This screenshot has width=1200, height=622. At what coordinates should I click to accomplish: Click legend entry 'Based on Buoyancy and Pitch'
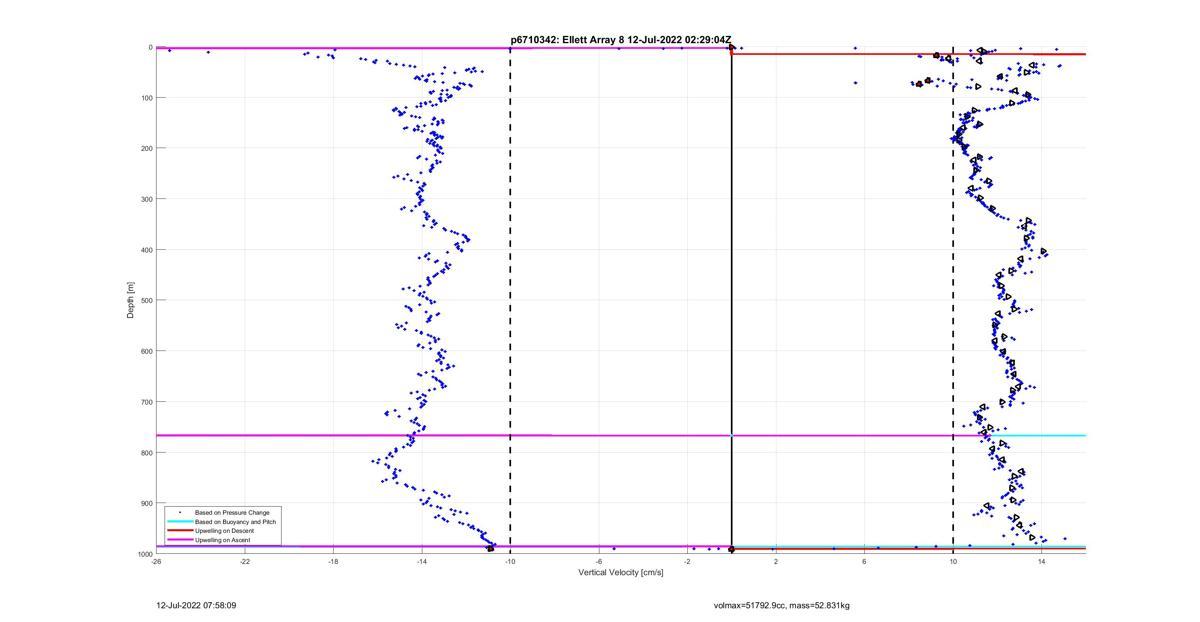tap(235, 521)
